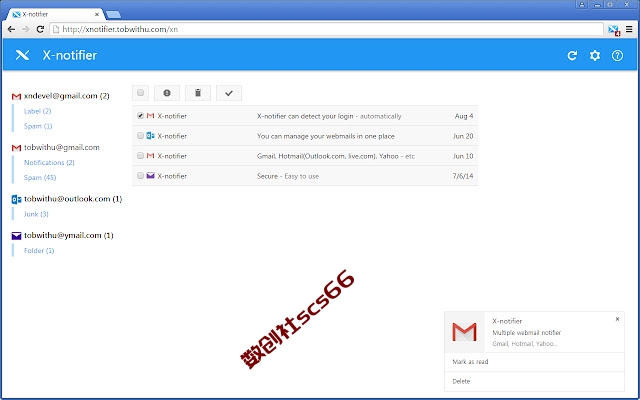The height and width of the screenshot is (400, 640).
Task: Click the 'Aug 4' date cell
Action: [x=464, y=116]
